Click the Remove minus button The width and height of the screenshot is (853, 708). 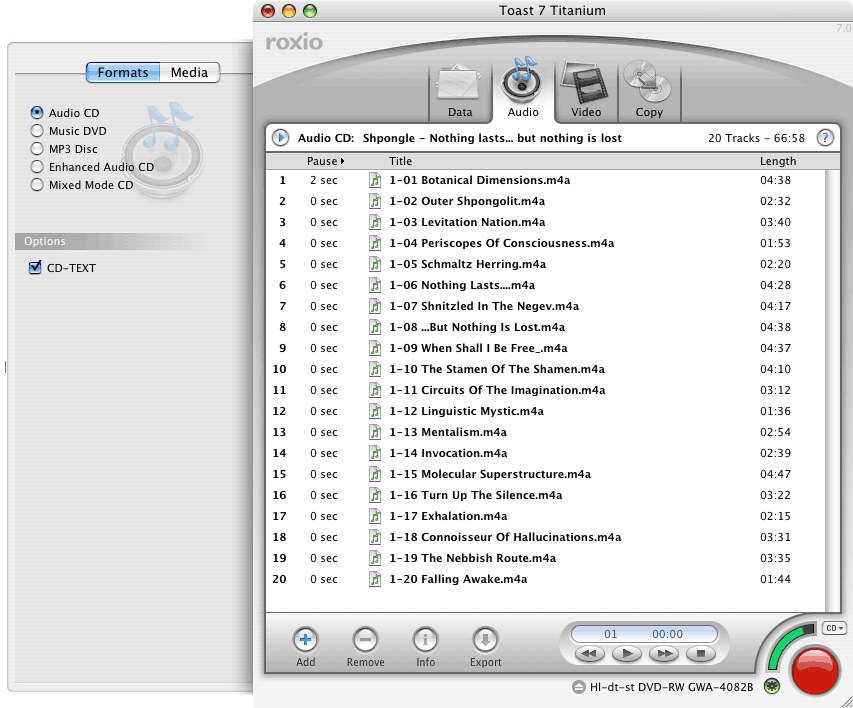point(365,640)
